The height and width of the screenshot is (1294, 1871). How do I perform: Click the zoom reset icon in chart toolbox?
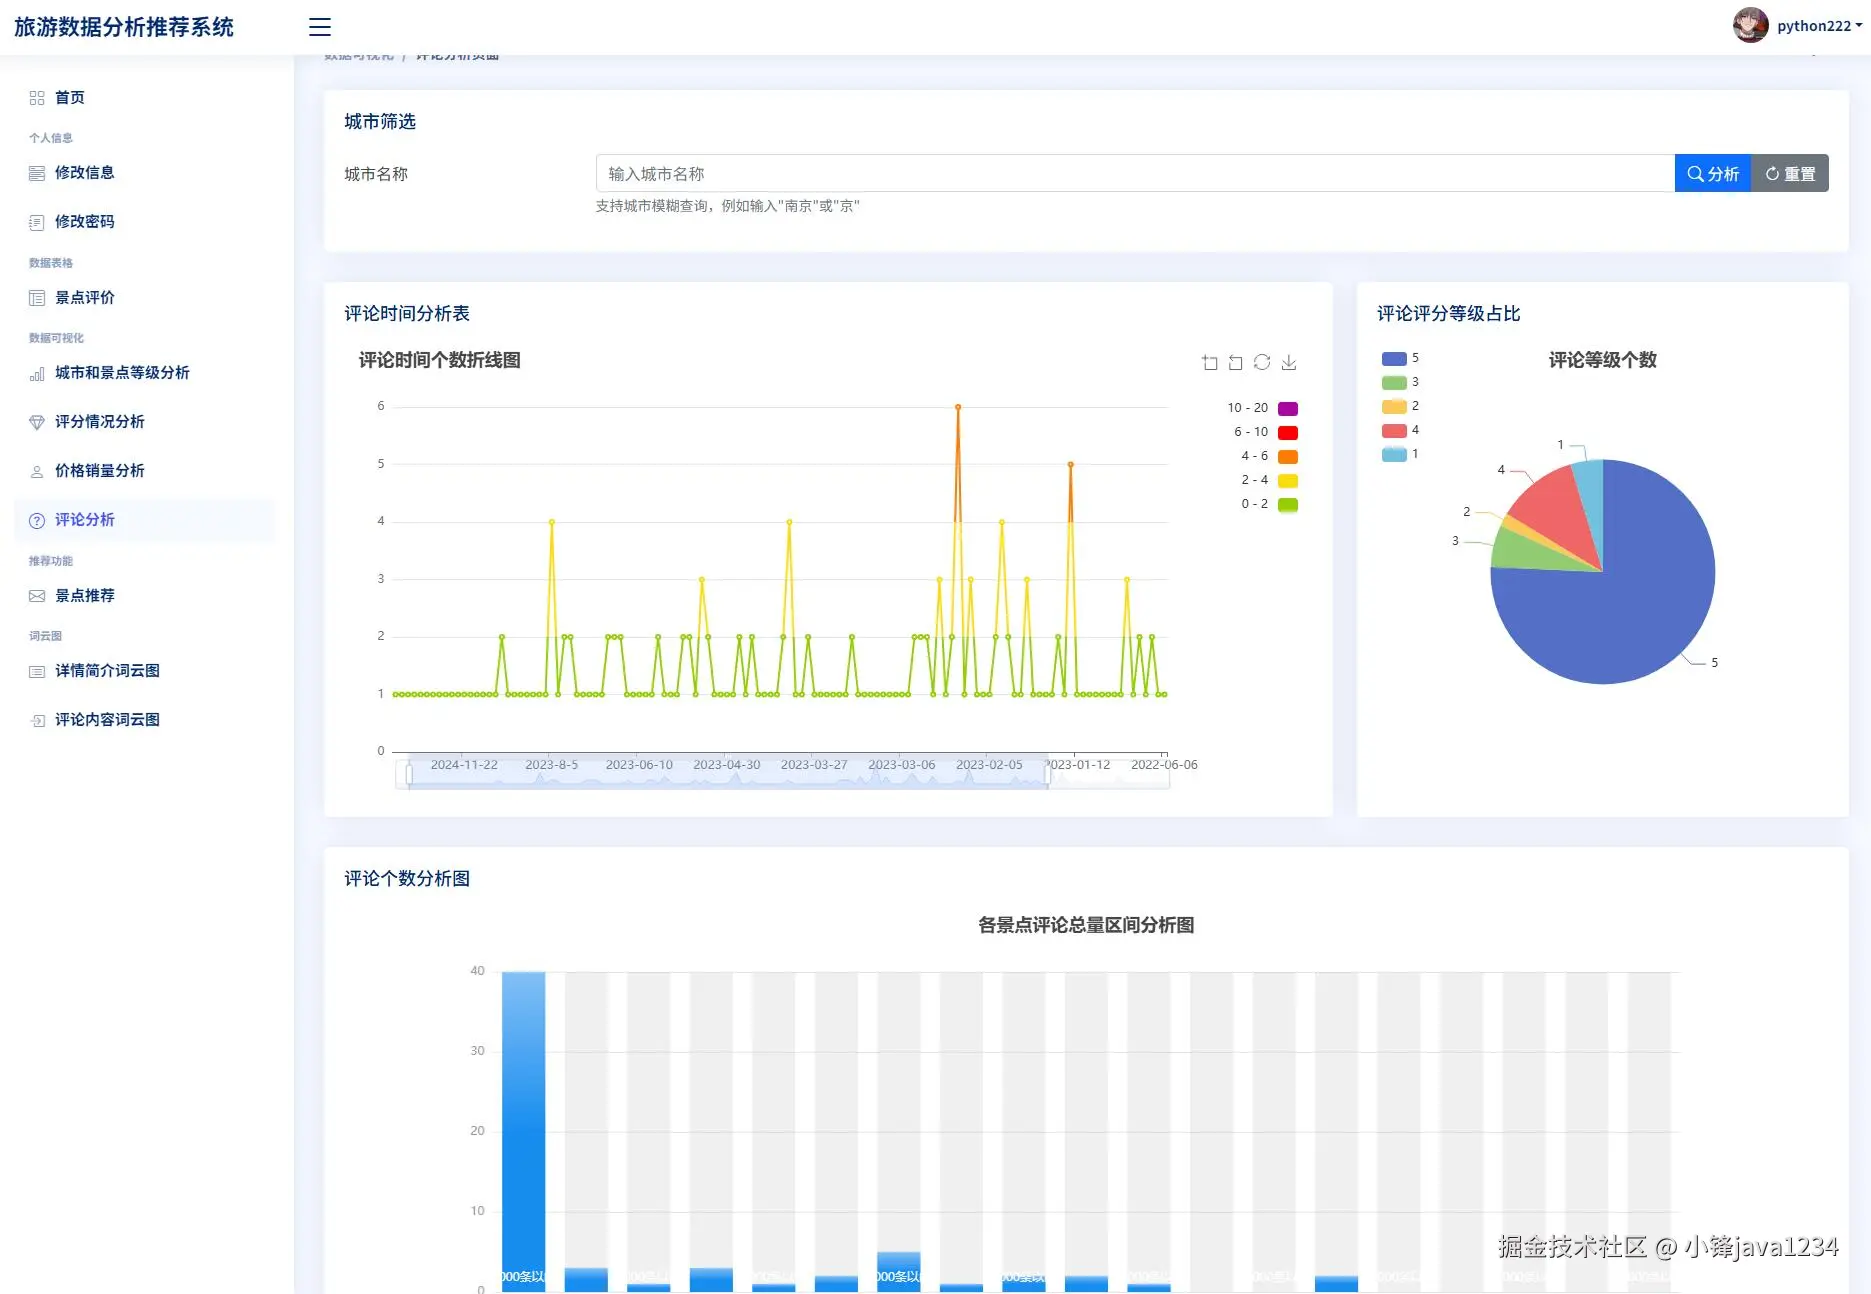click(1236, 363)
